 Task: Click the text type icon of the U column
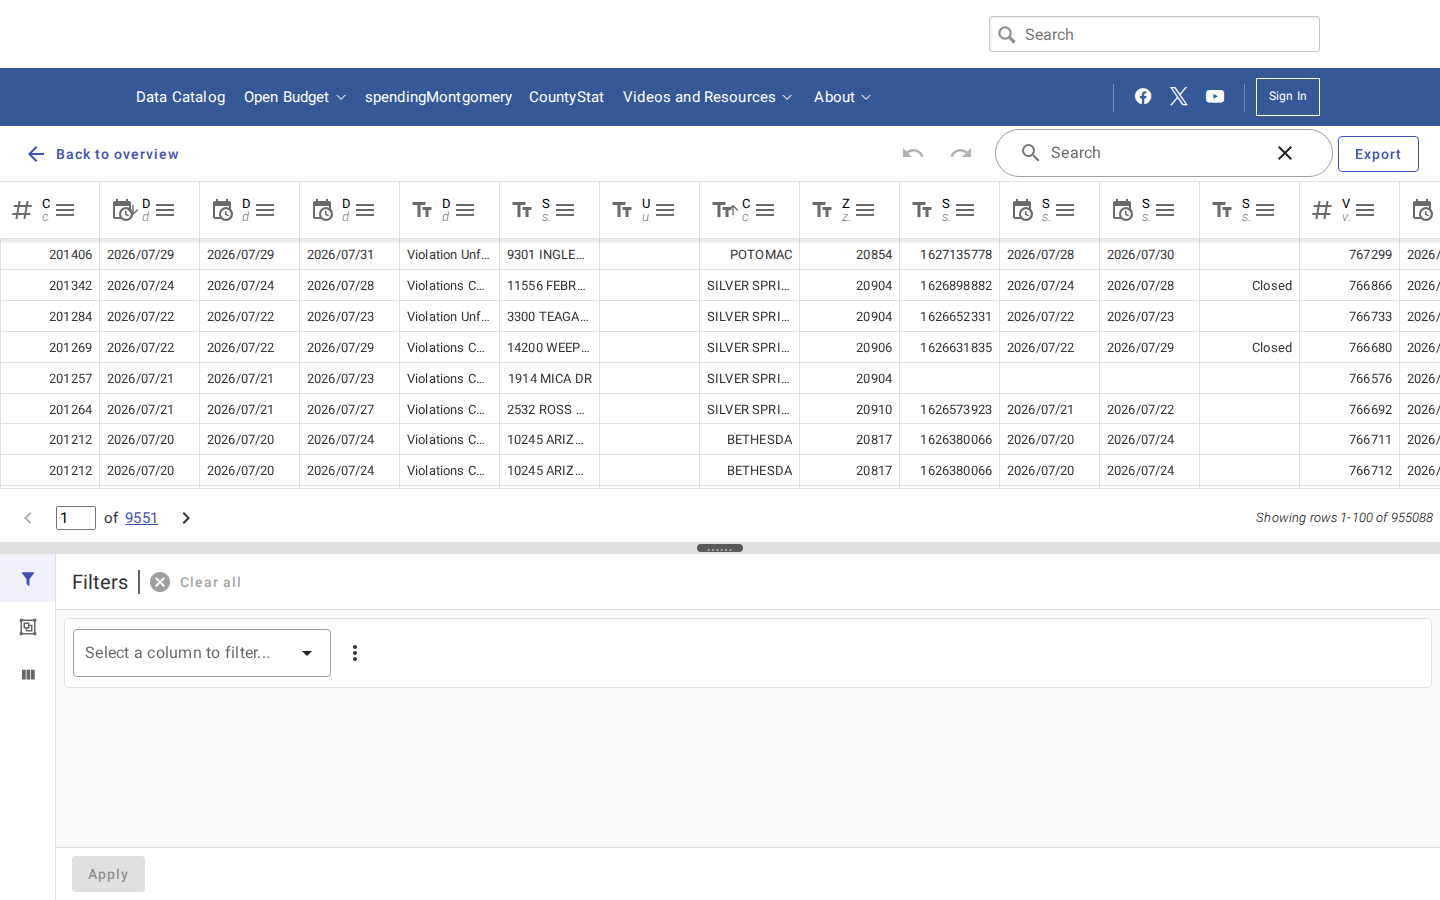622,210
